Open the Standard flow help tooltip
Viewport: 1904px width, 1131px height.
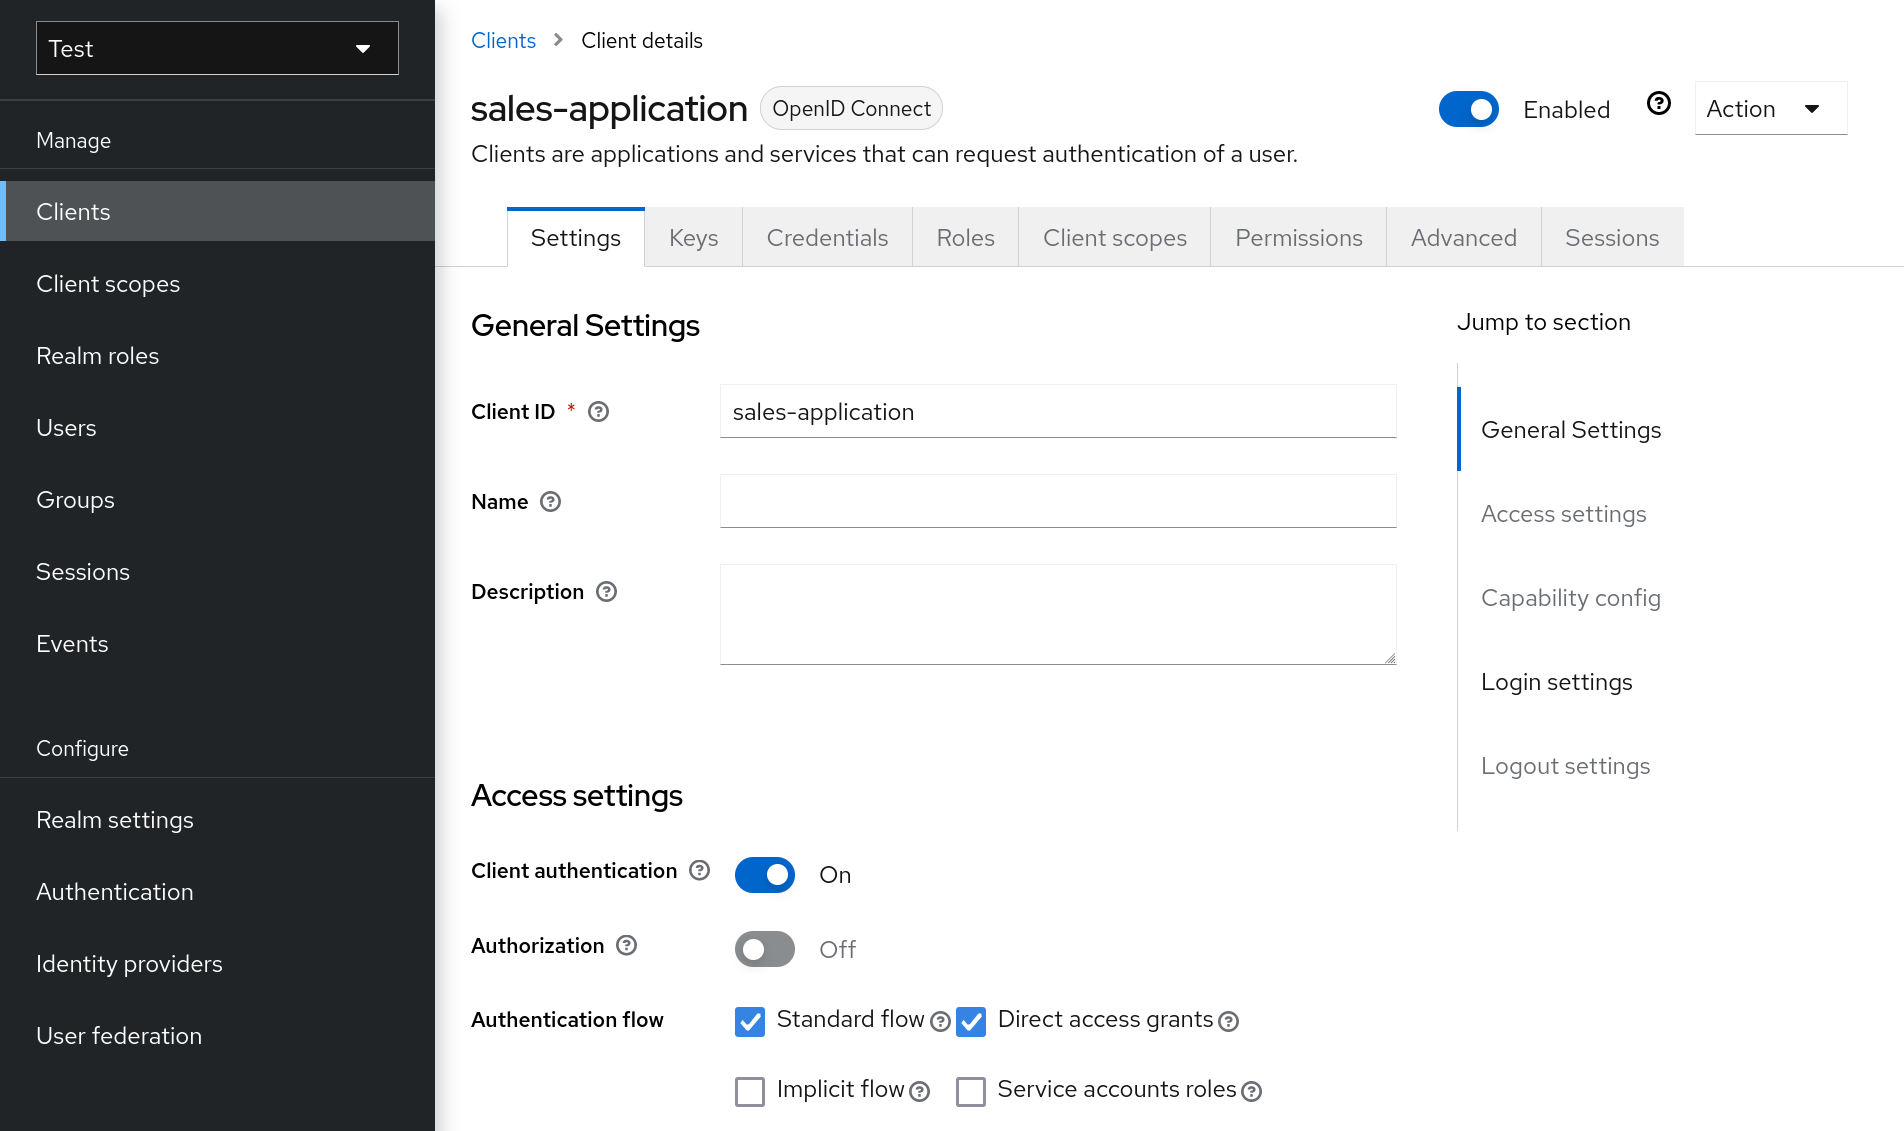tap(940, 1022)
